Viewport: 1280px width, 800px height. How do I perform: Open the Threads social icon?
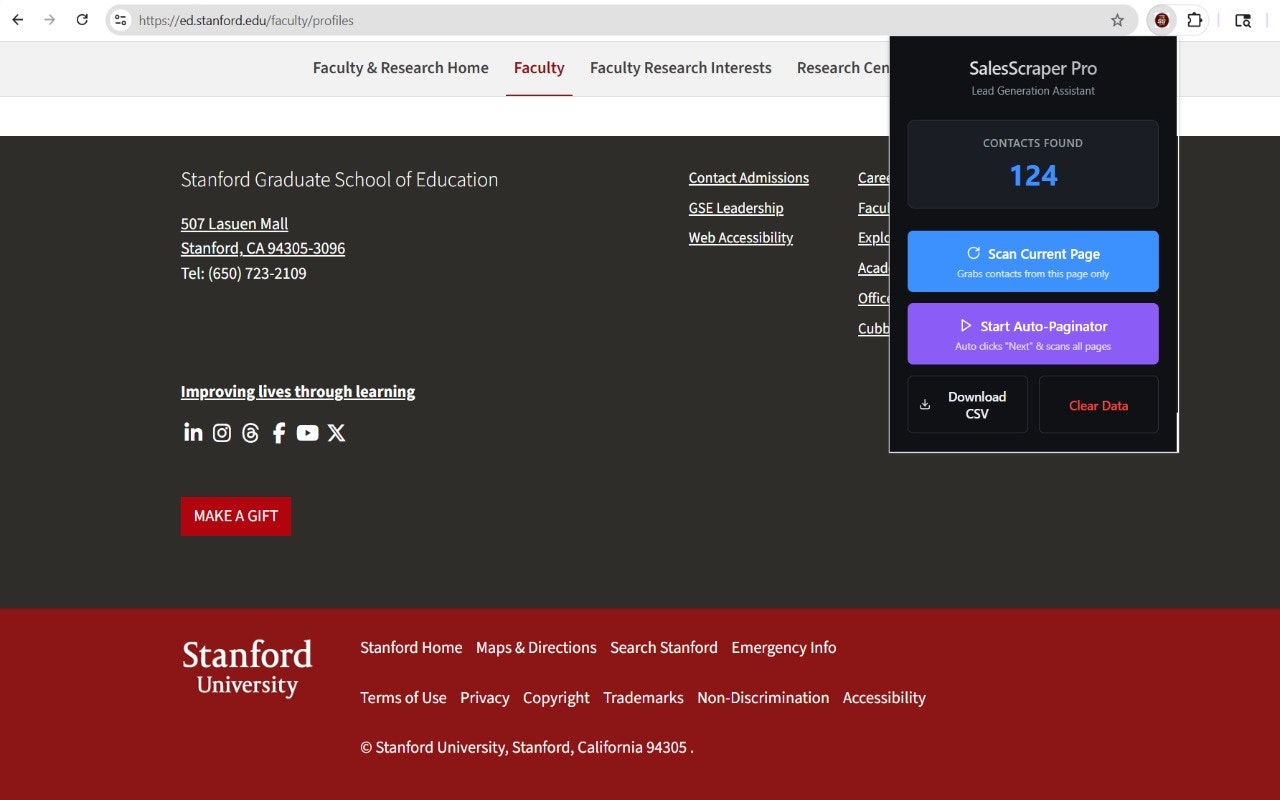[x=250, y=432]
